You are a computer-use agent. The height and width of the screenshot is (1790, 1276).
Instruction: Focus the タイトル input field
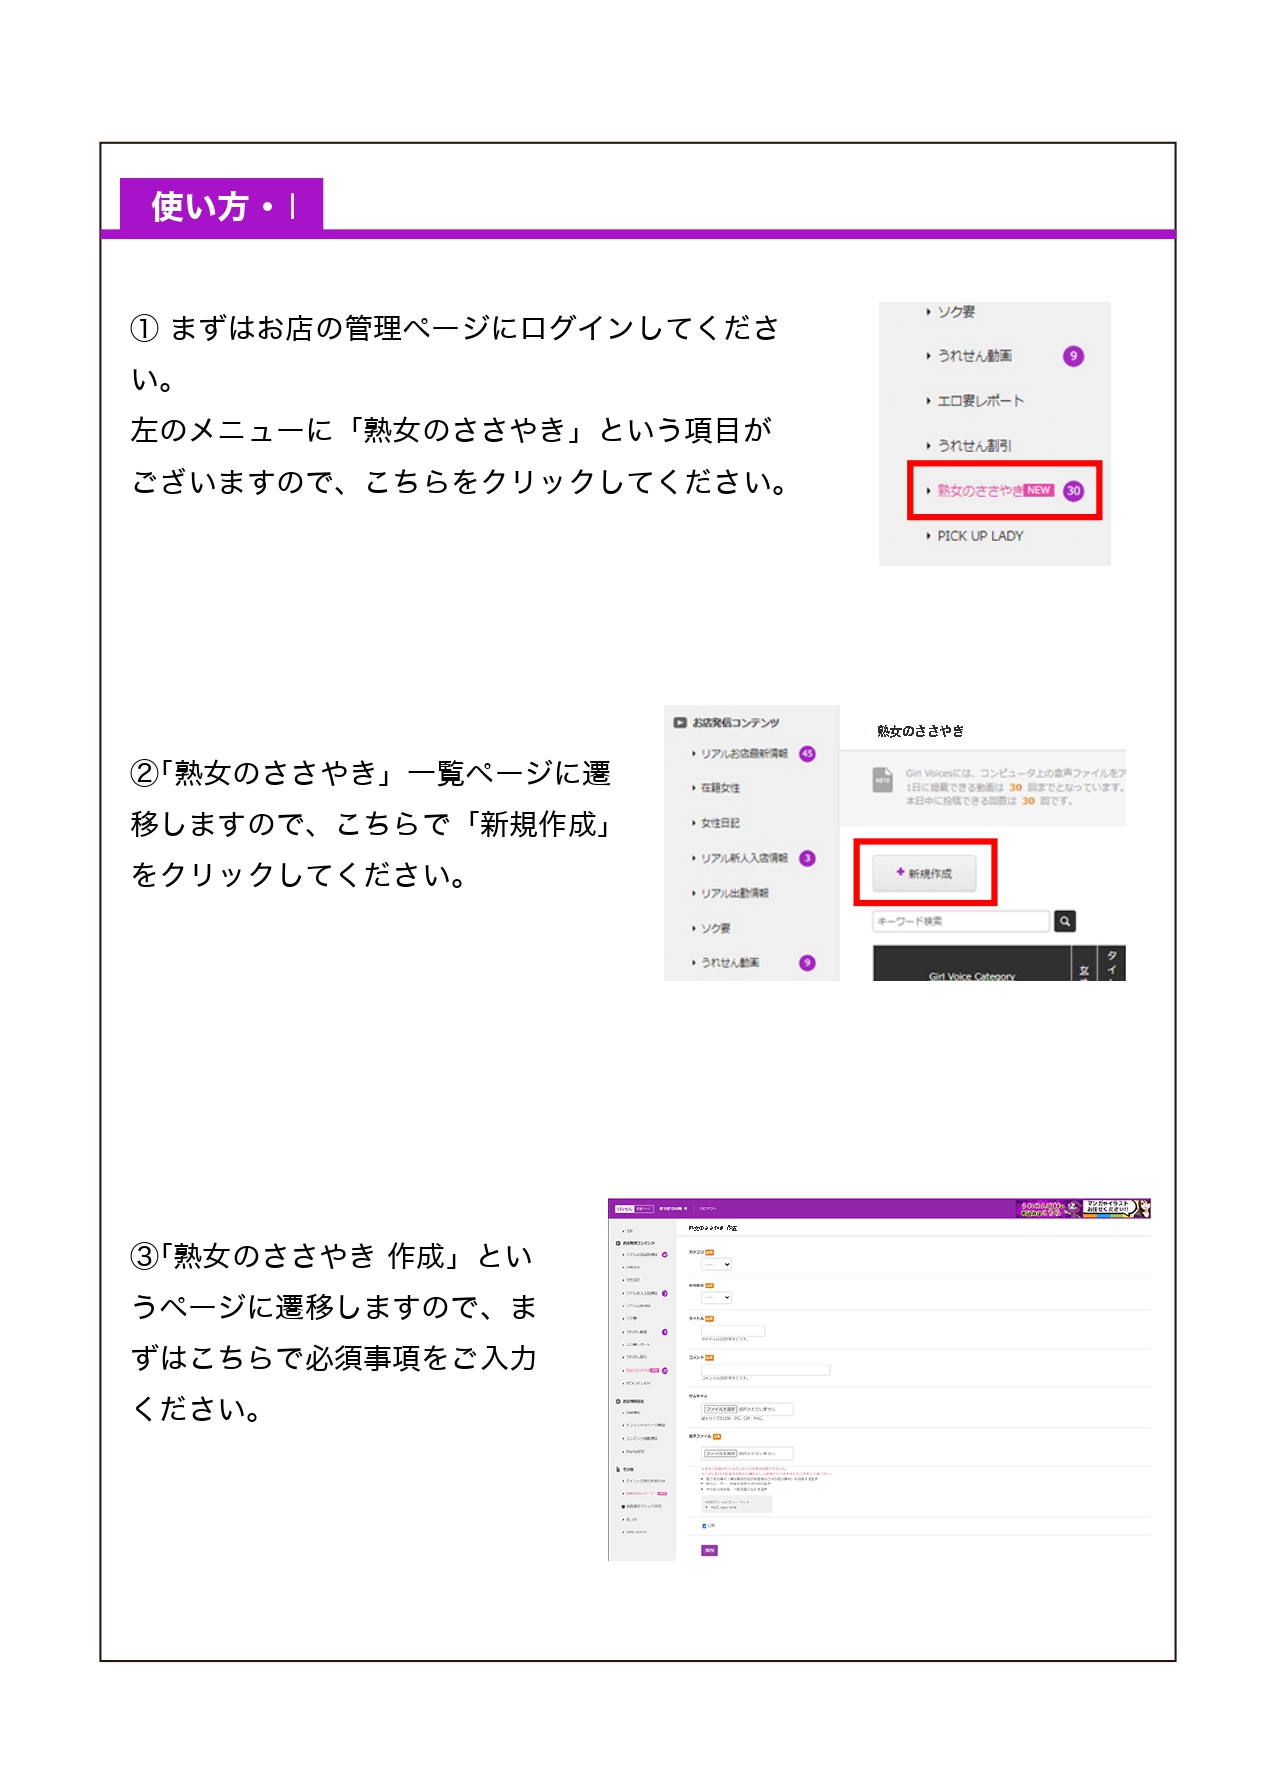733,1331
